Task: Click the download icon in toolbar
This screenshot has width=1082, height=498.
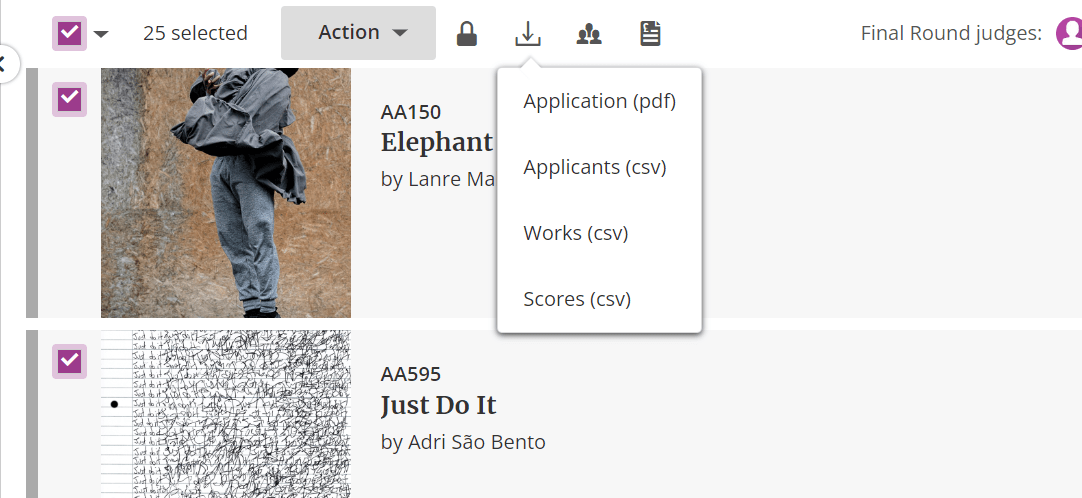Action: 528,33
